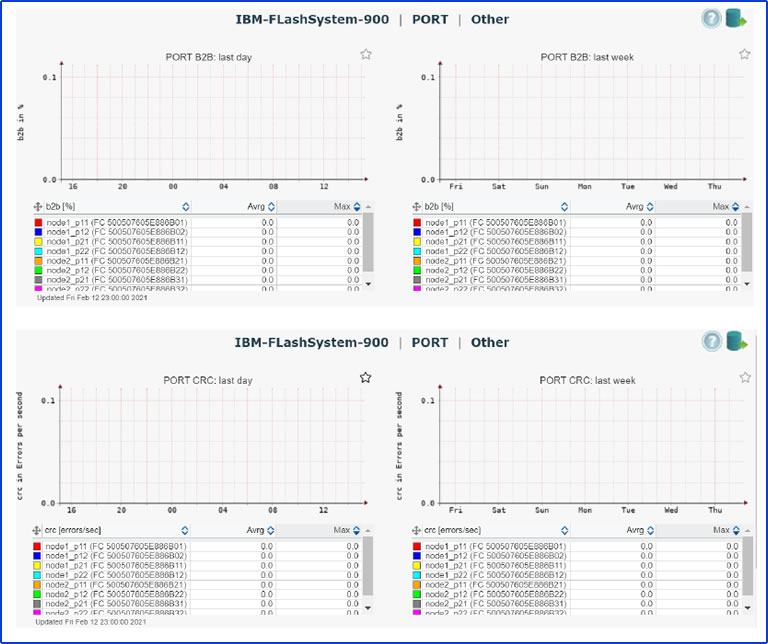Click IBM-FLashSystem-900 in top breadcrumb
The height and width of the screenshot is (644, 768).
312,20
